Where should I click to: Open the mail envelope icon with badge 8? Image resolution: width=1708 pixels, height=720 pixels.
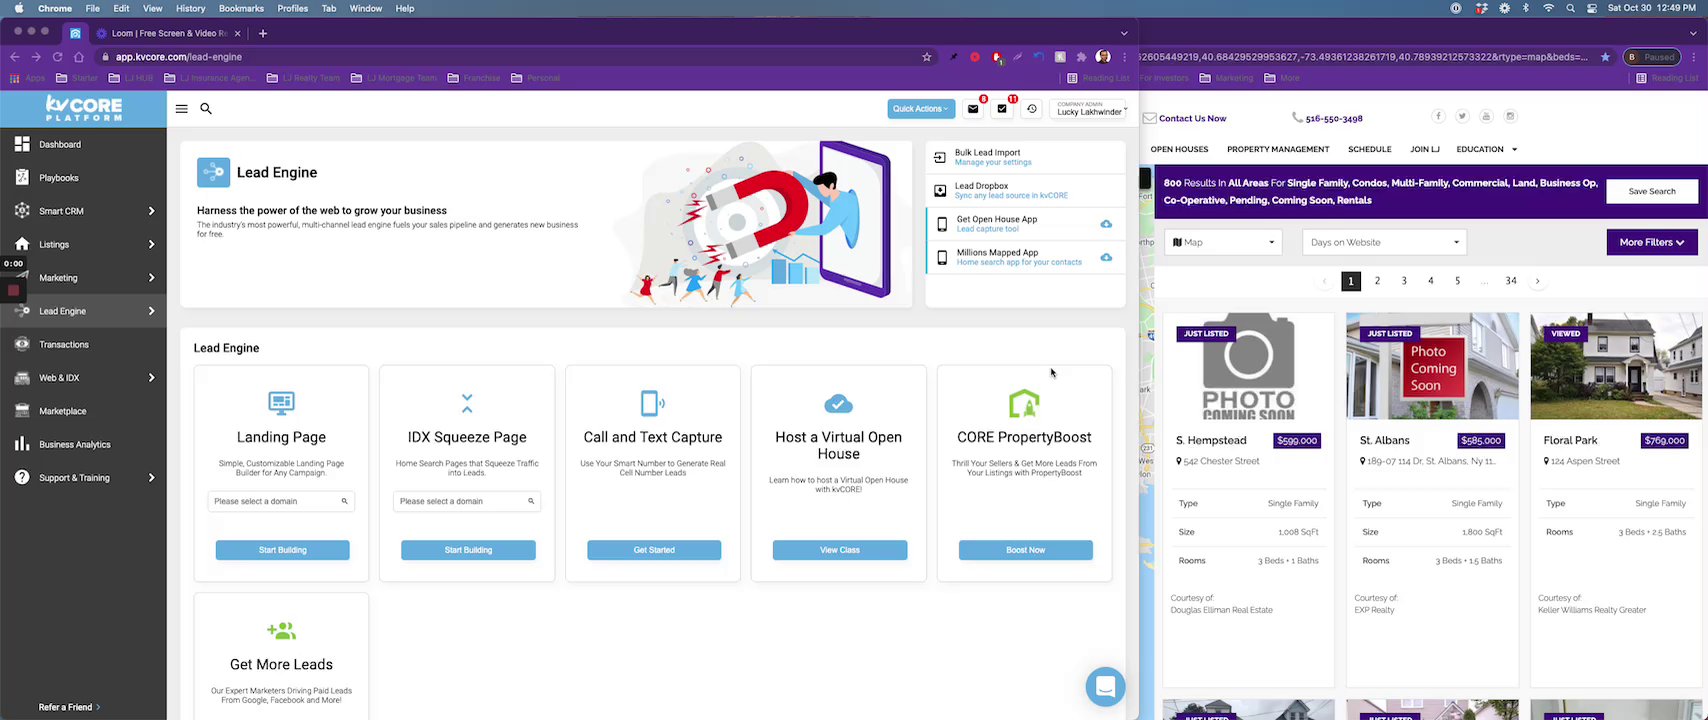click(x=972, y=109)
